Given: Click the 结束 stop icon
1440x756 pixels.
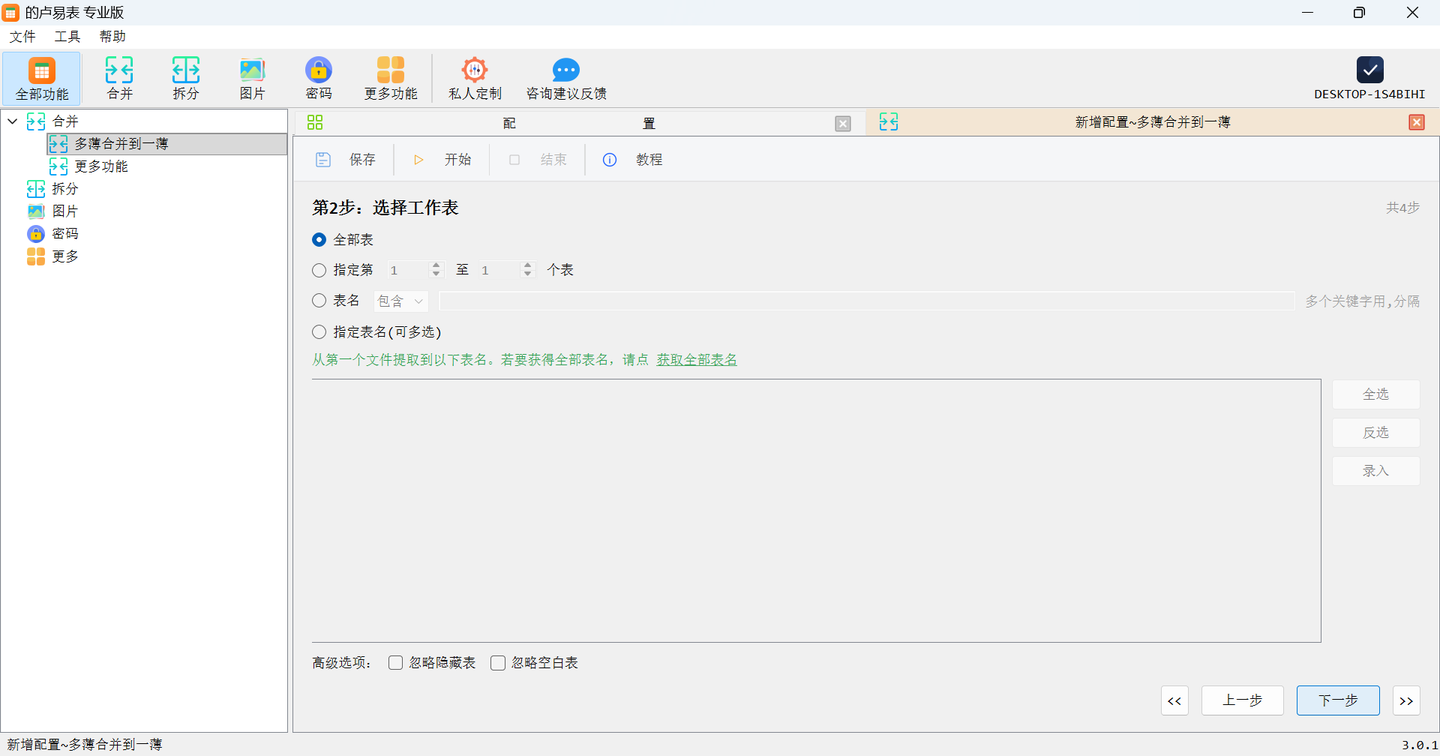Looking at the screenshot, I should click(x=514, y=160).
